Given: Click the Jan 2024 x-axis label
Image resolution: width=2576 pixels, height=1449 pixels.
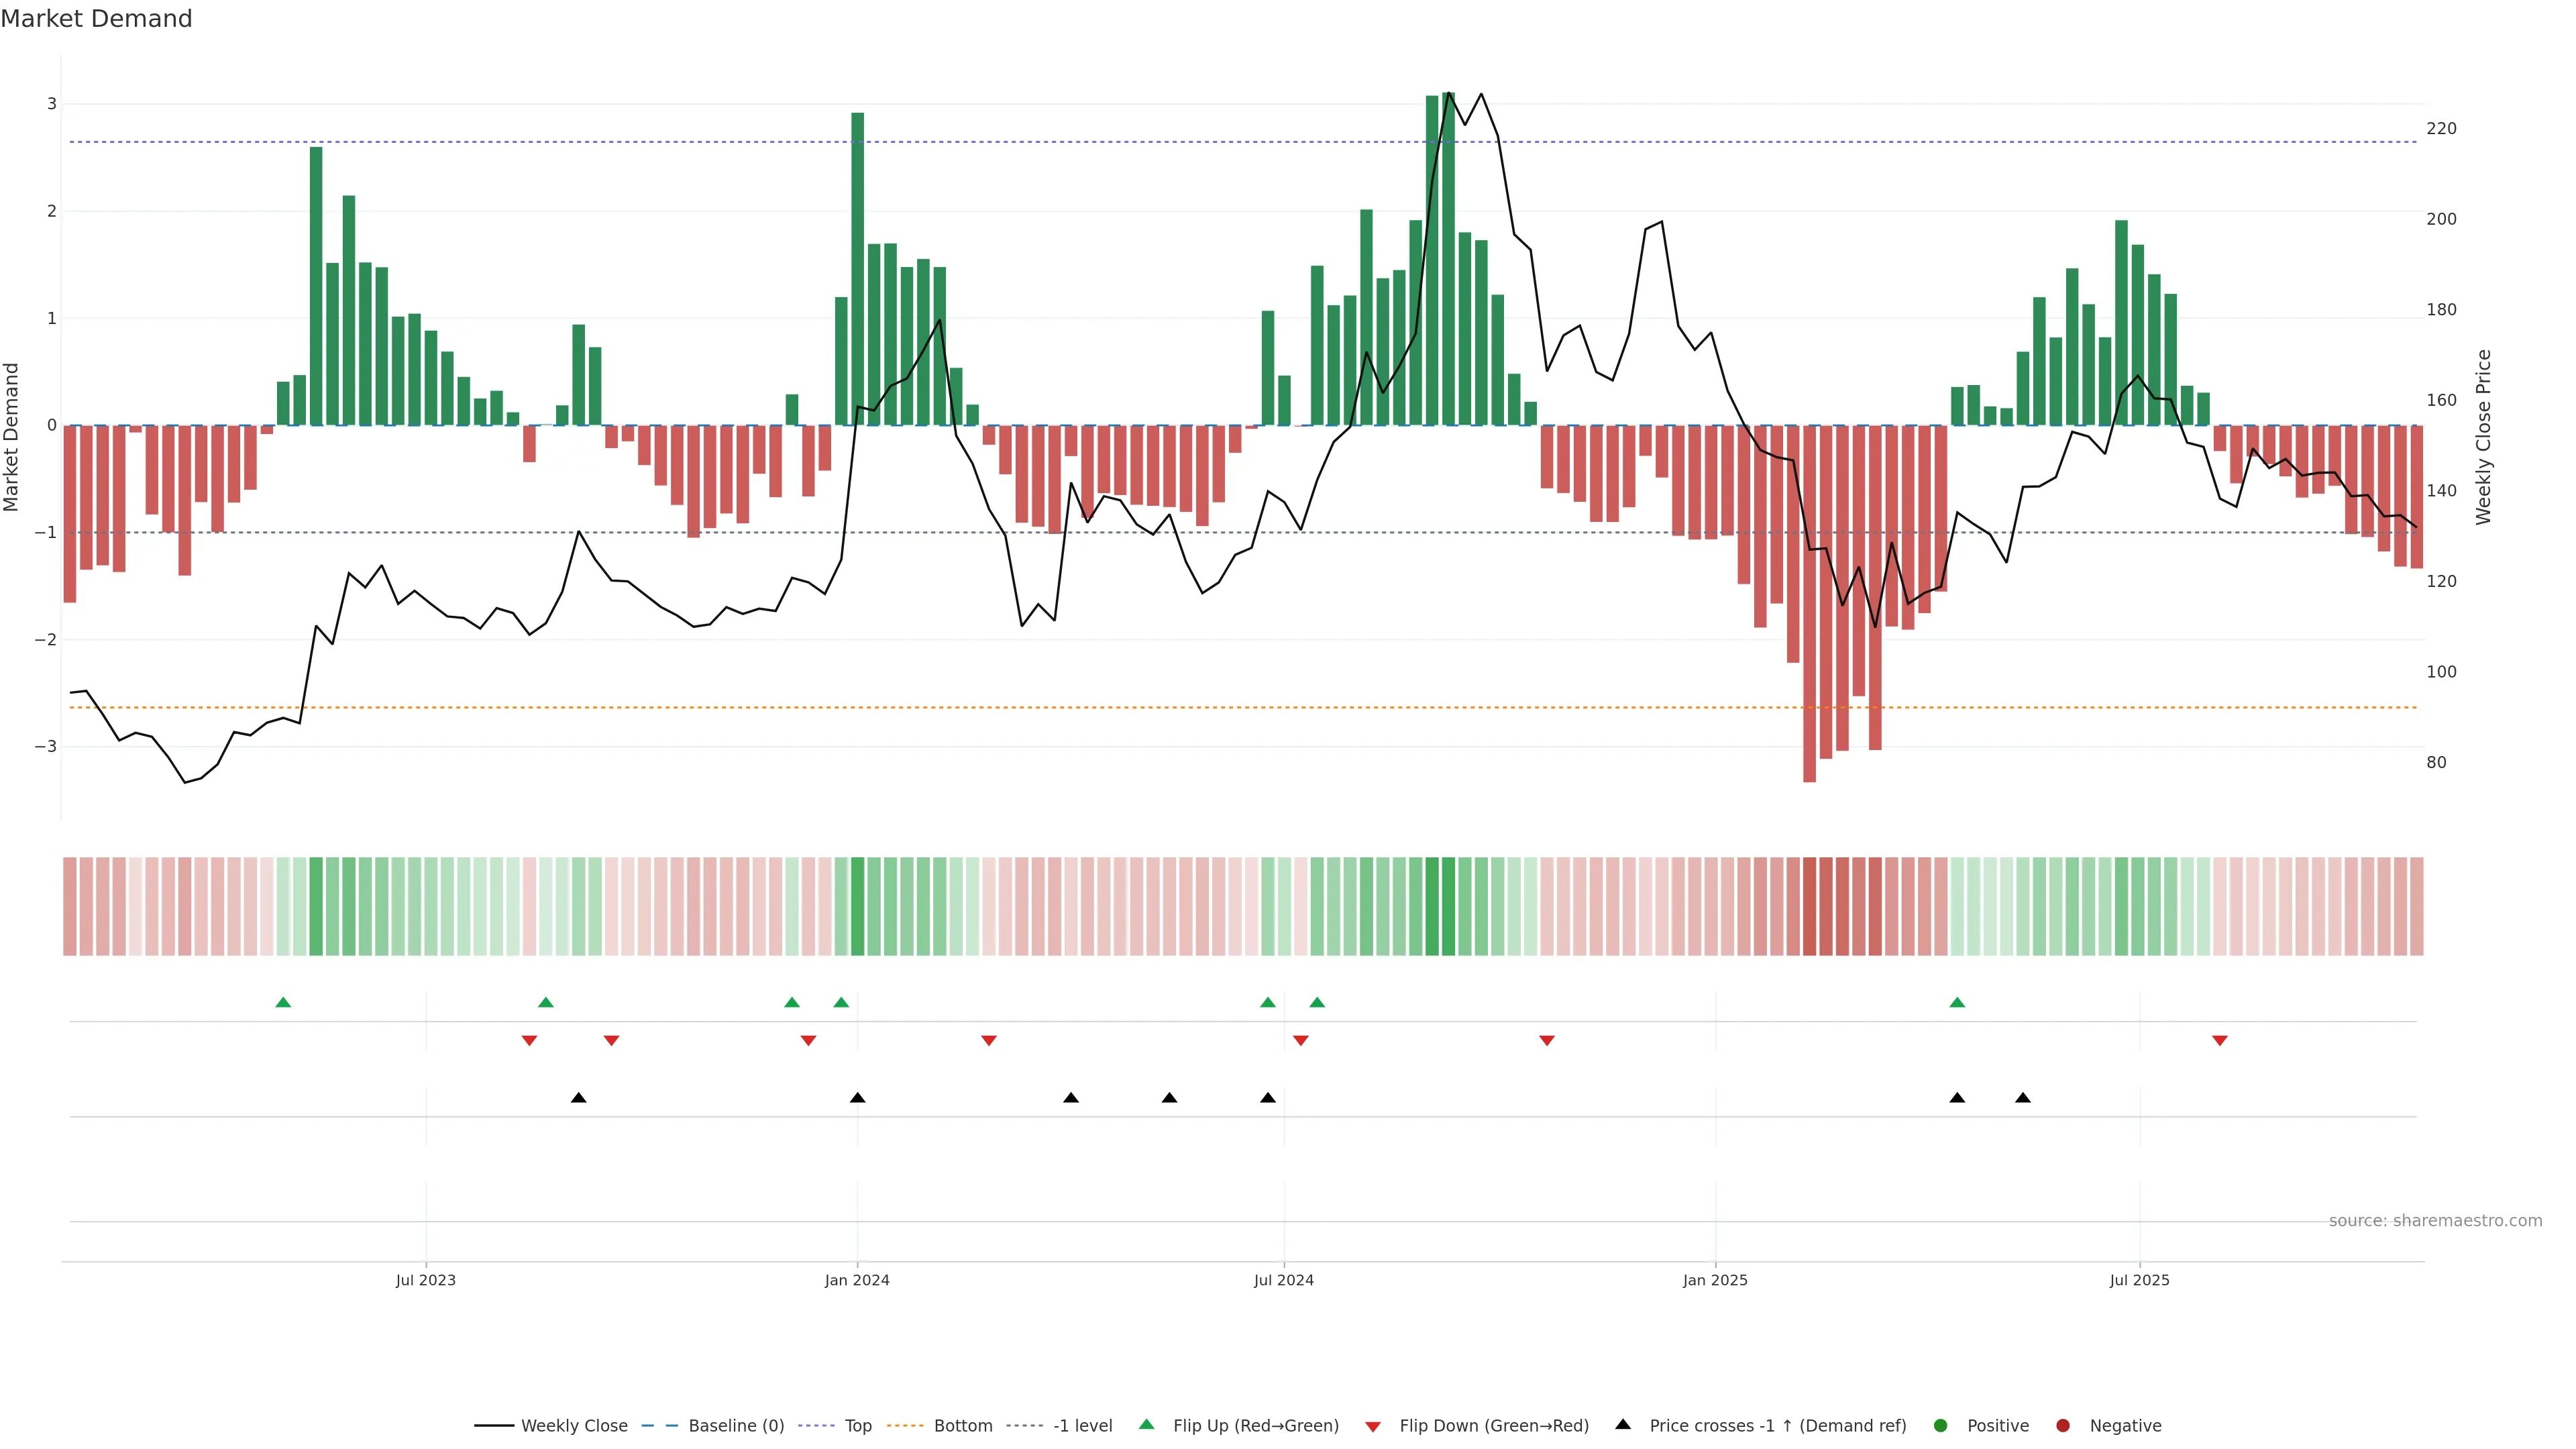Looking at the screenshot, I should [857, 1280].
